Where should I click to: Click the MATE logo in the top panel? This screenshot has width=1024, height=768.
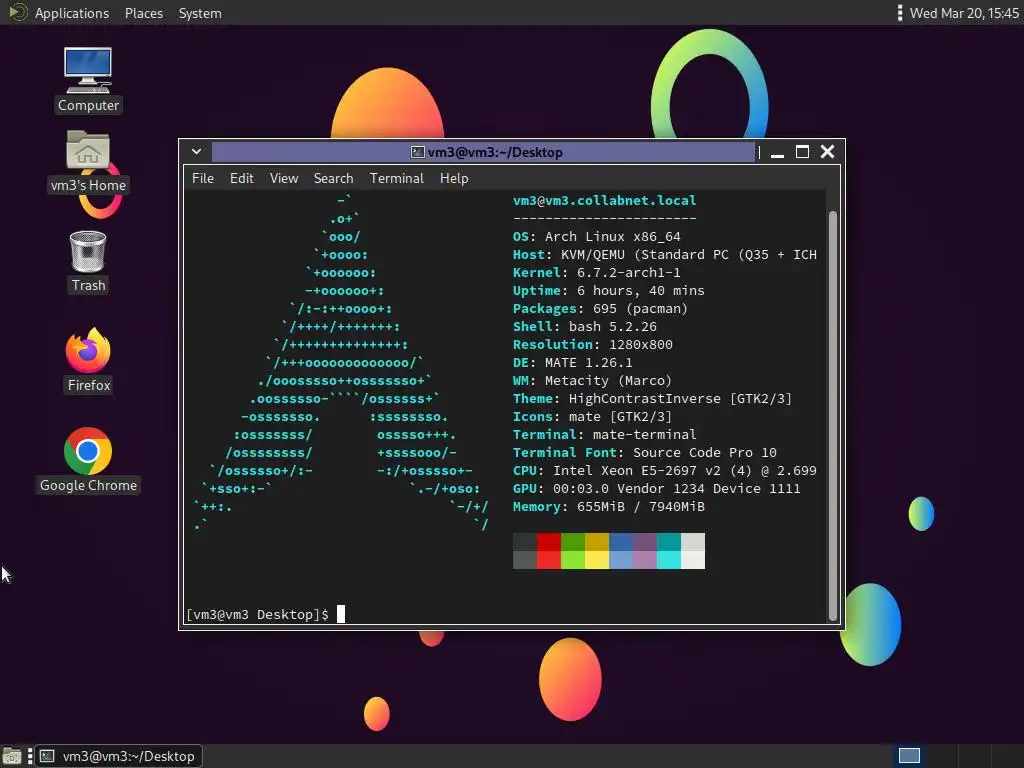18,12
